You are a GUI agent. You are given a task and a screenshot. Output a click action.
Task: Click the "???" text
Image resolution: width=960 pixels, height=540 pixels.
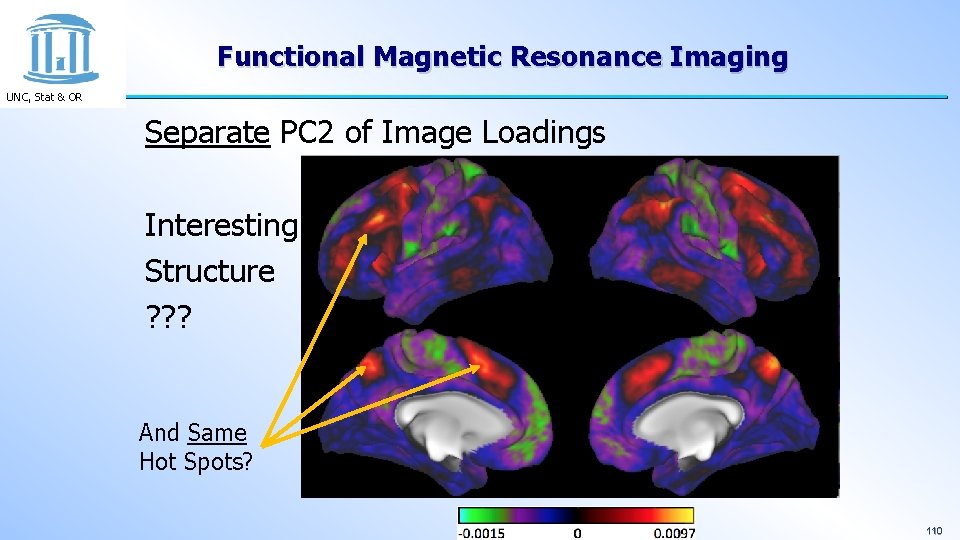click(169, 317)
